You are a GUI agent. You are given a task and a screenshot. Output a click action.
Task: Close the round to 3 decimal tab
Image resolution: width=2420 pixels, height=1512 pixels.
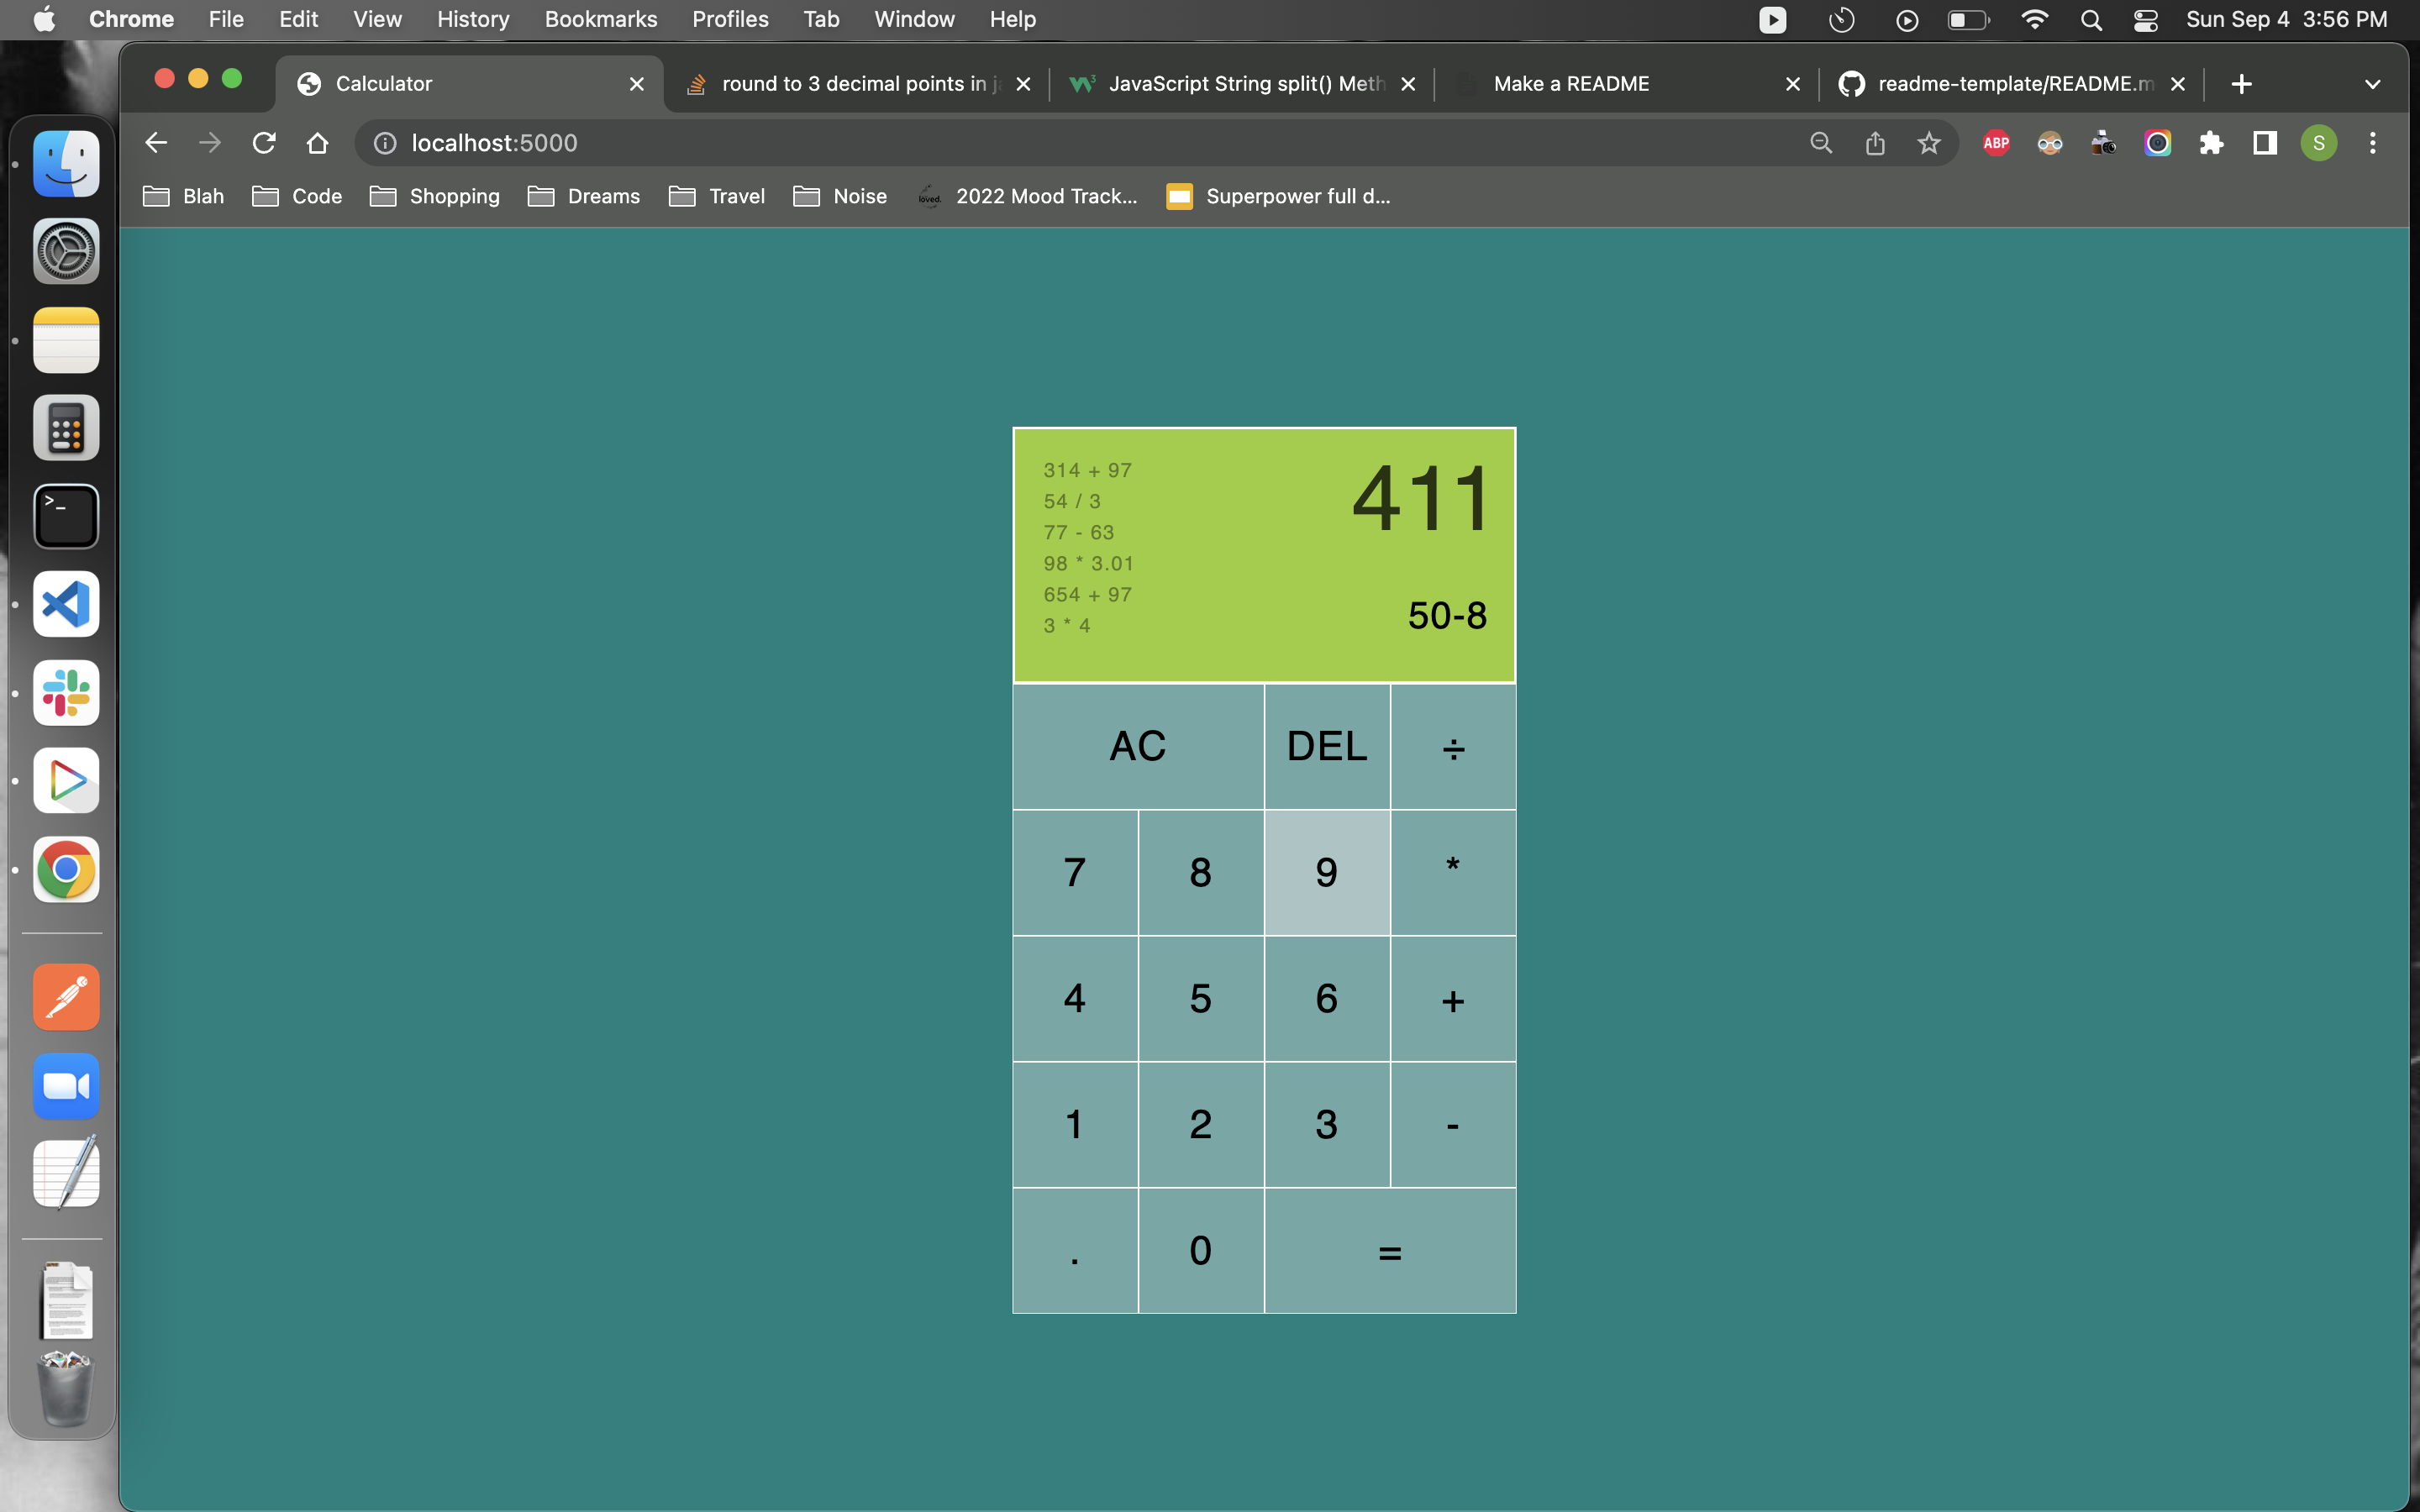click(x=1023, y=84)
